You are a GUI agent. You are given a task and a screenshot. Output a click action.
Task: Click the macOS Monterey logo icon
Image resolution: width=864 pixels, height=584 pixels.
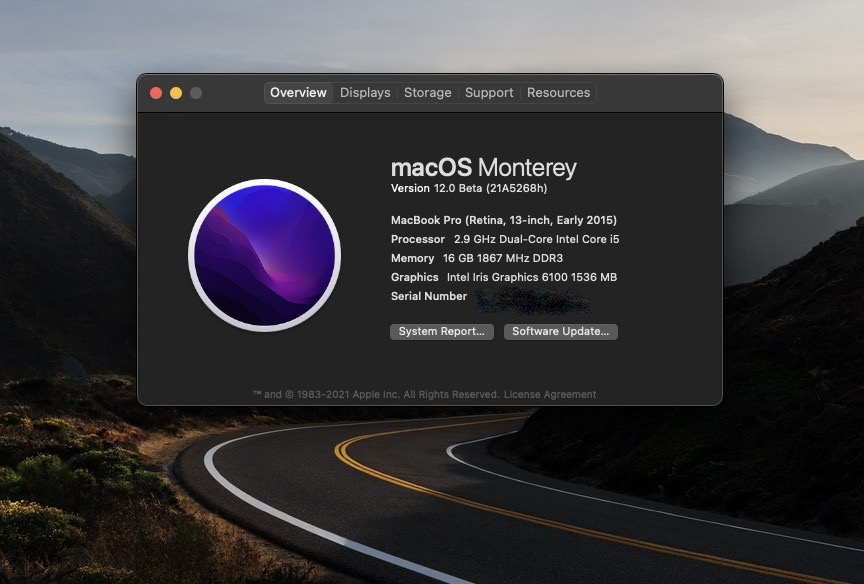click(x=264, y=255)
